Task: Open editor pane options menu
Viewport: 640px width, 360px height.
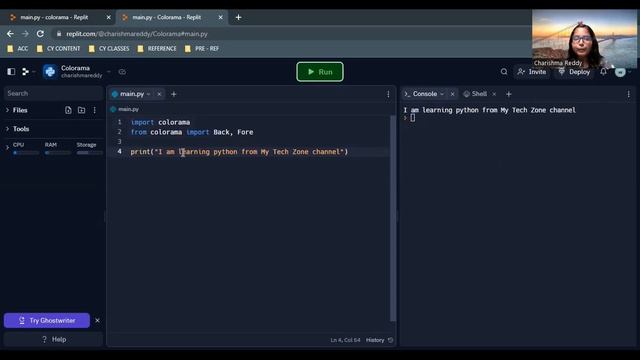Action: 388,94
